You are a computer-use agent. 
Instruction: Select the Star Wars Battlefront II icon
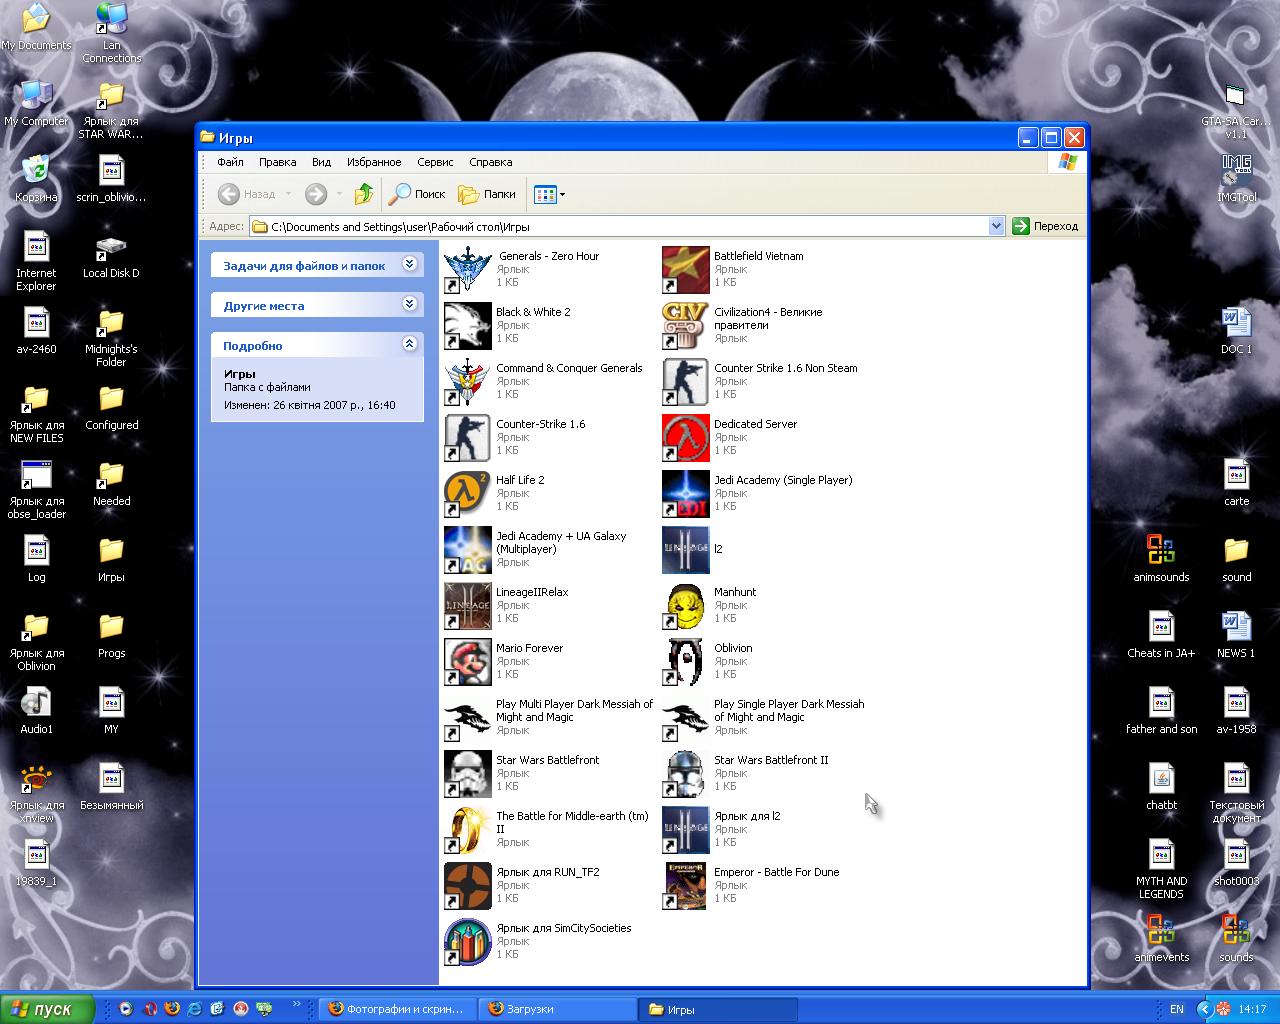[x=686, y=774]
